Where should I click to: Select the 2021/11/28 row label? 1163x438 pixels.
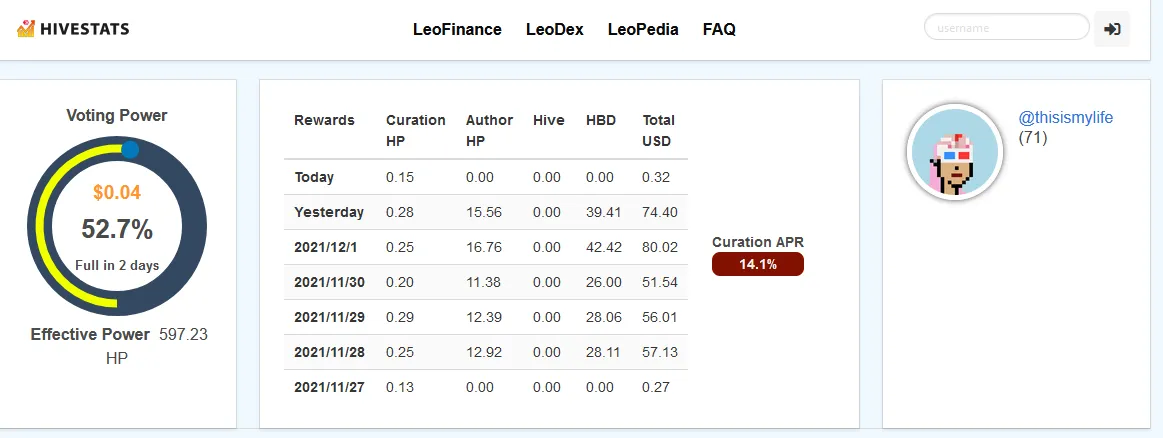click(x=329, y=352)
